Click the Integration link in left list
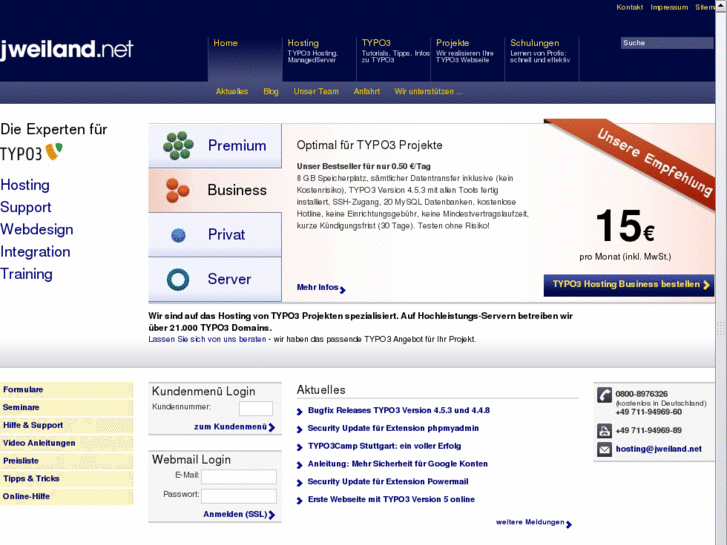727x545 pixels. pyautogui.click(x=35, y=252)
